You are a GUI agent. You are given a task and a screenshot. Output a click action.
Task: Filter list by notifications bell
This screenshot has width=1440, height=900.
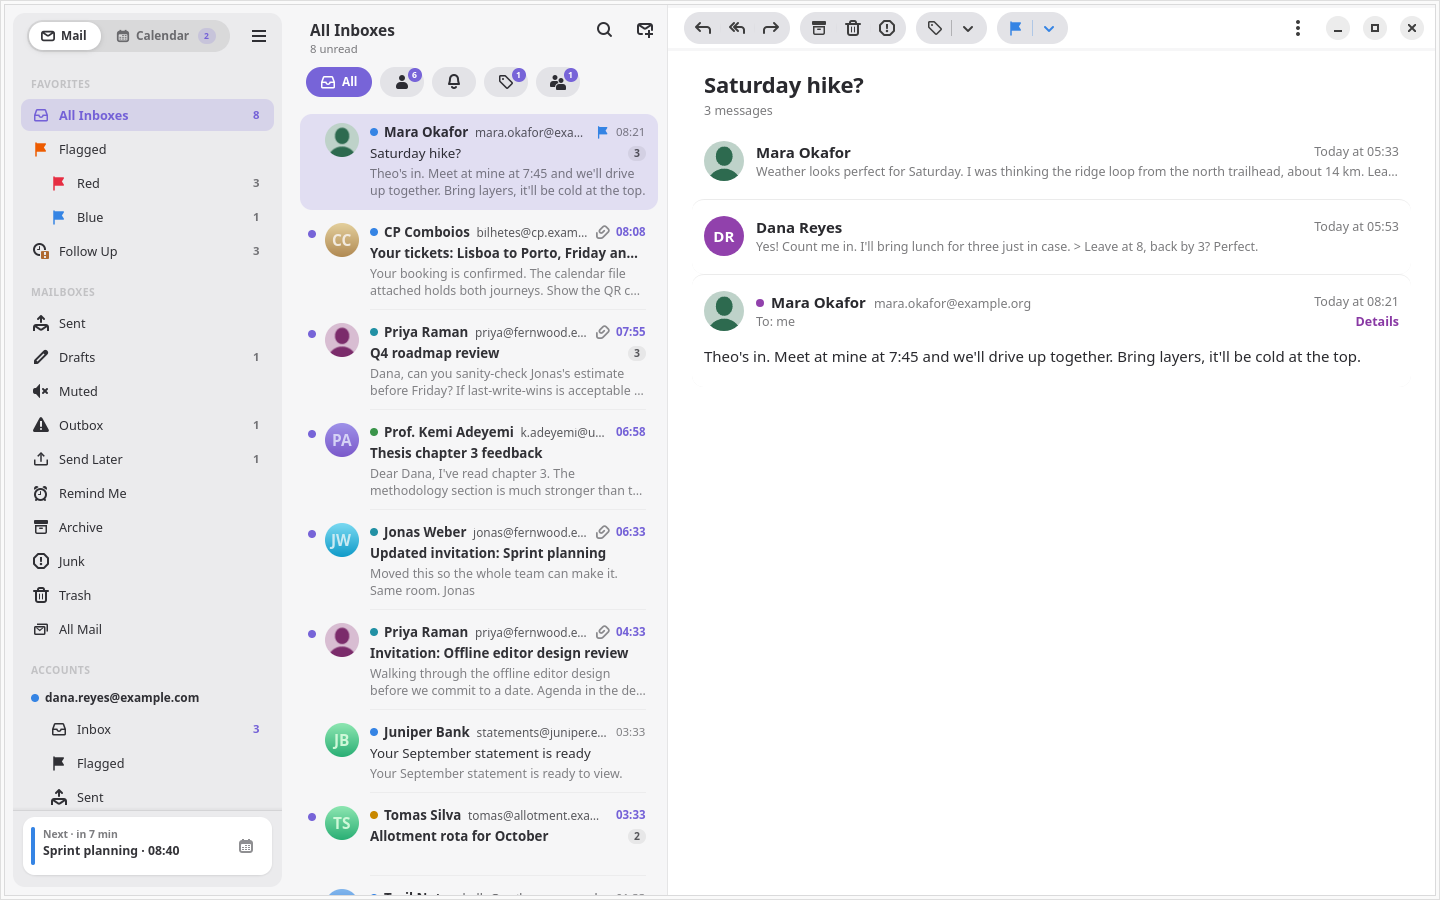pos(454,82)
